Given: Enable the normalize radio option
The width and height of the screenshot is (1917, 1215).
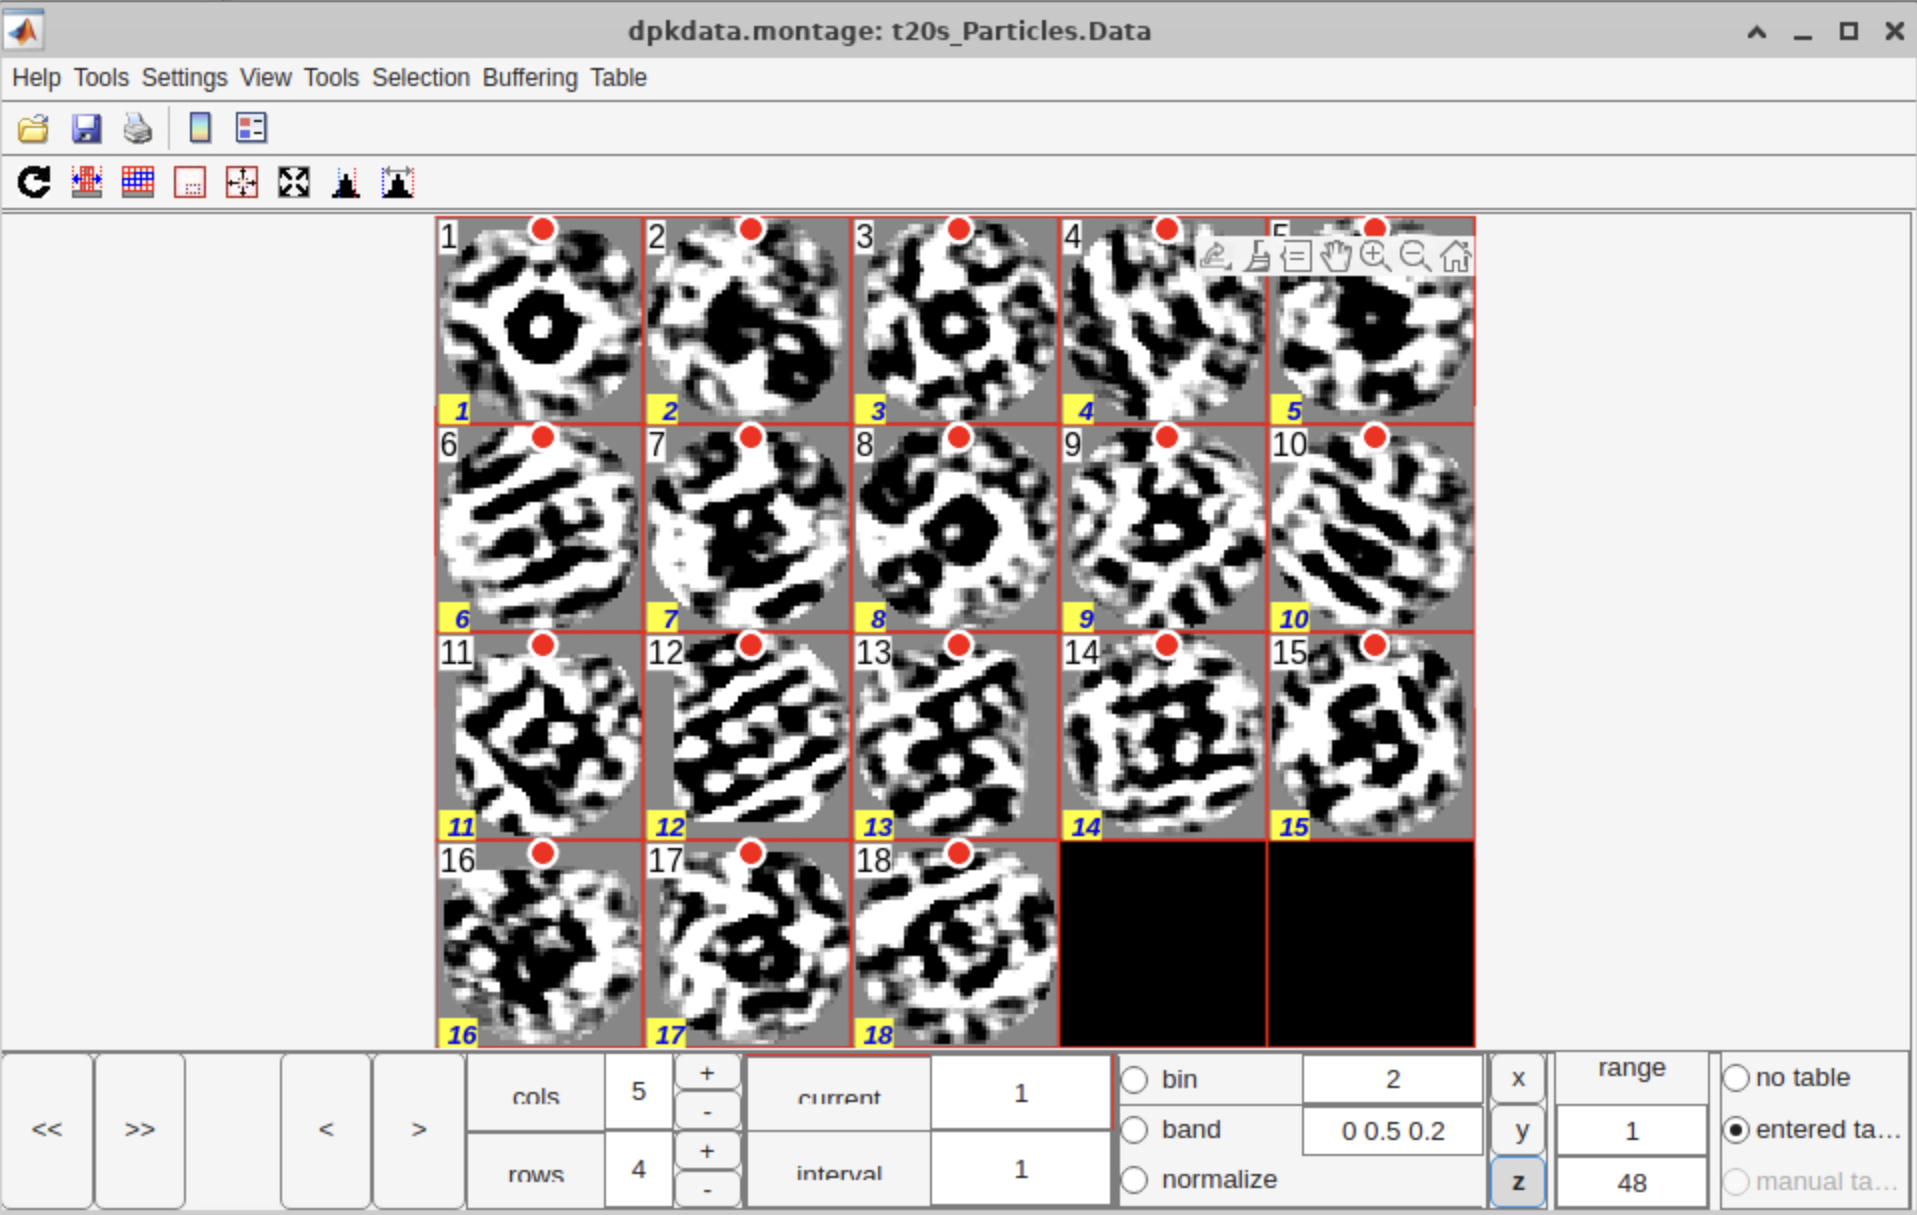Looking at the screenshot, I should (x=1135, y=1180).
